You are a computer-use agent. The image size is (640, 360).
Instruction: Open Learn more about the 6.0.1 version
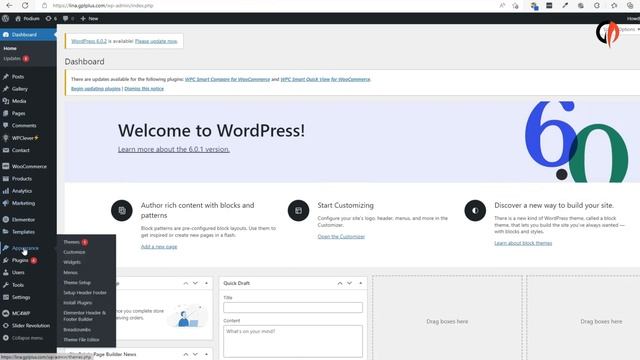174,149
